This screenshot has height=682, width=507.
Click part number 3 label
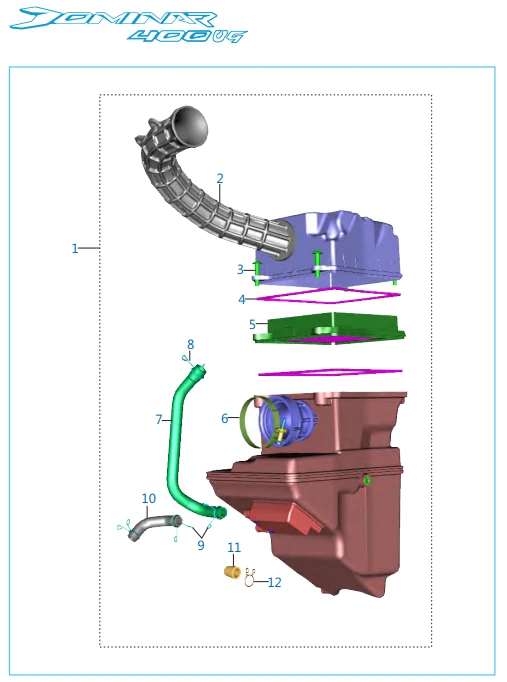pos(240,269)
